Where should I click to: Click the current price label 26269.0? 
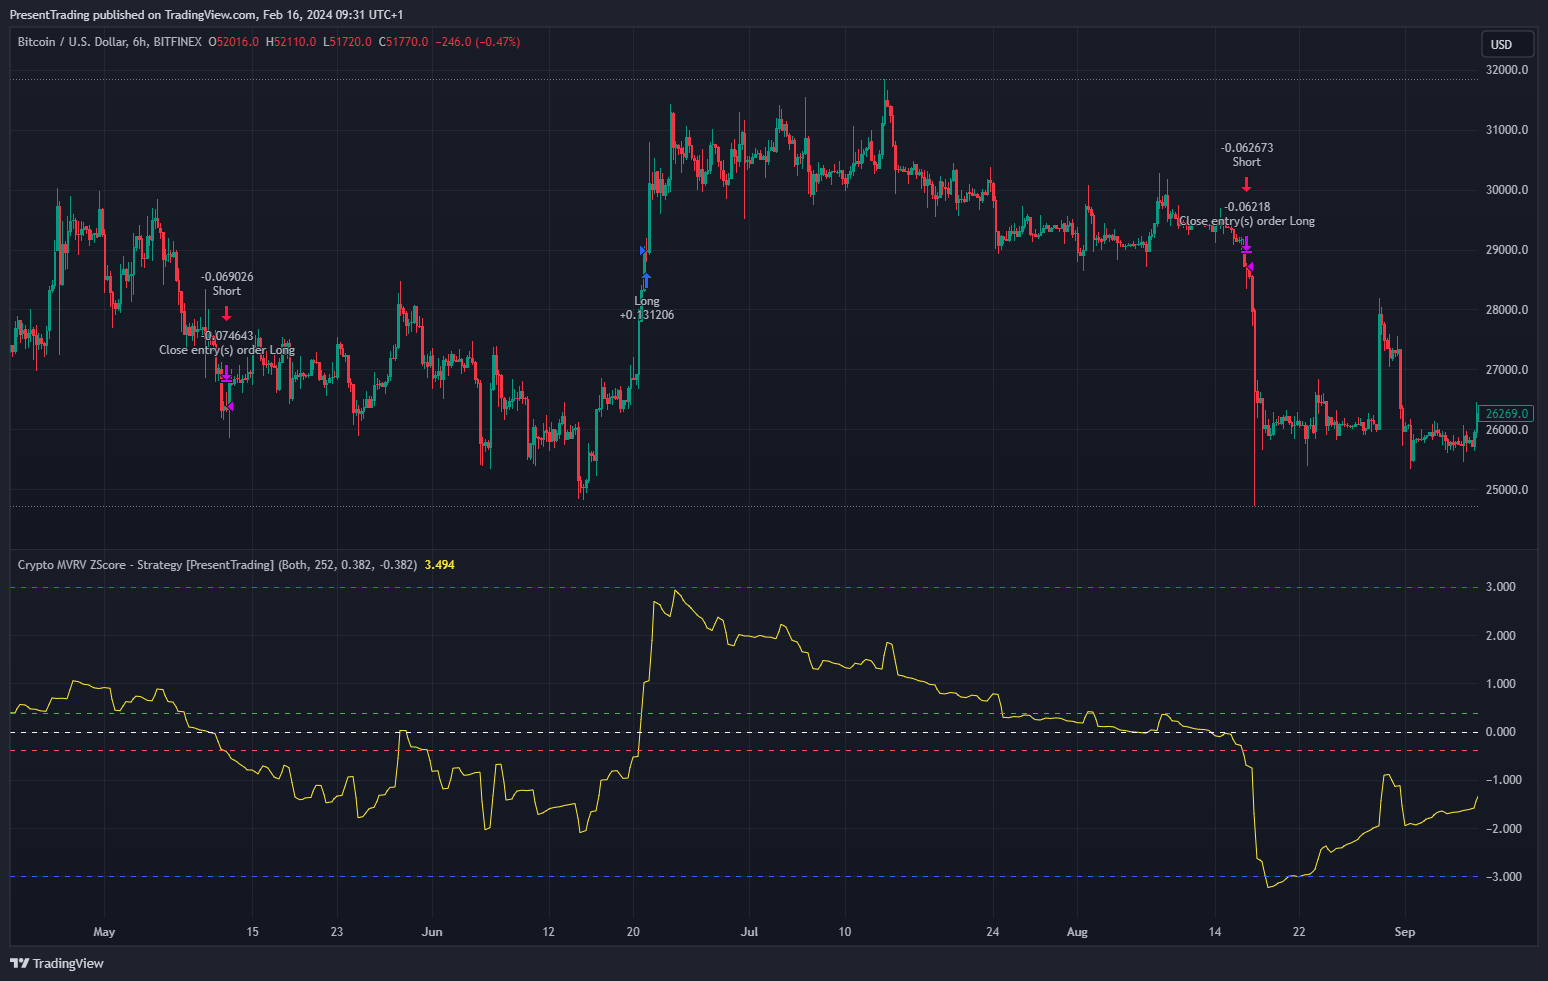[x=1507, y=414]
